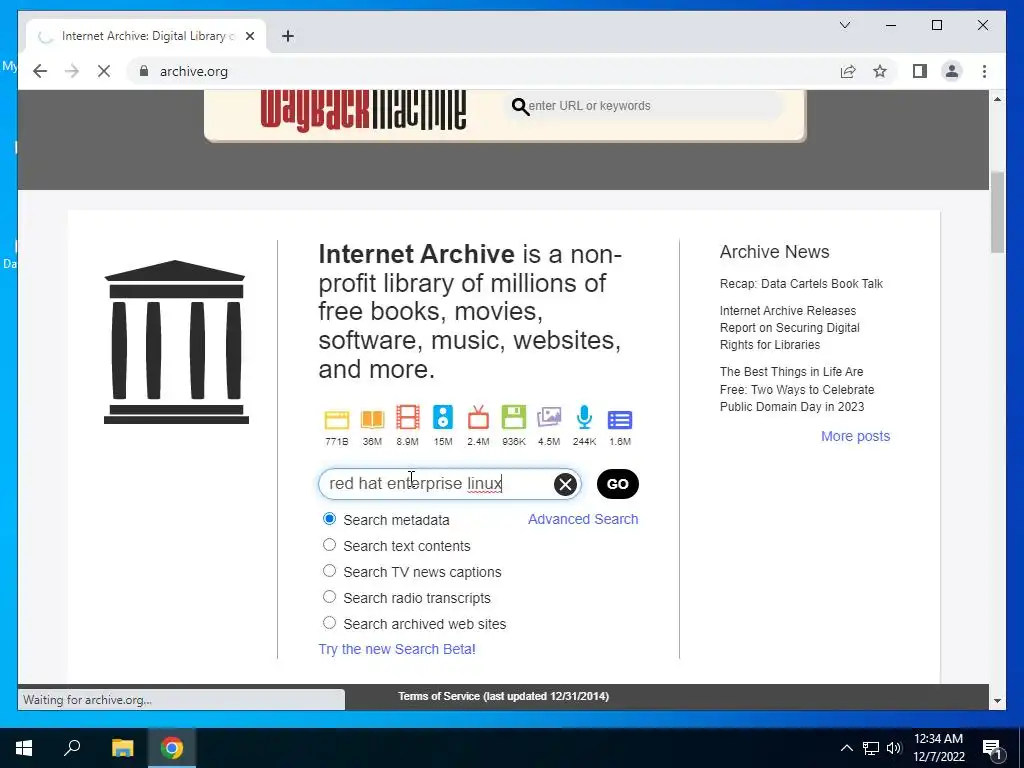Viewport: 1024px width, 768px height.
Task: Click the page vertical scrollbar thumb
Action: pyautogui.click(x=997, y=212)
